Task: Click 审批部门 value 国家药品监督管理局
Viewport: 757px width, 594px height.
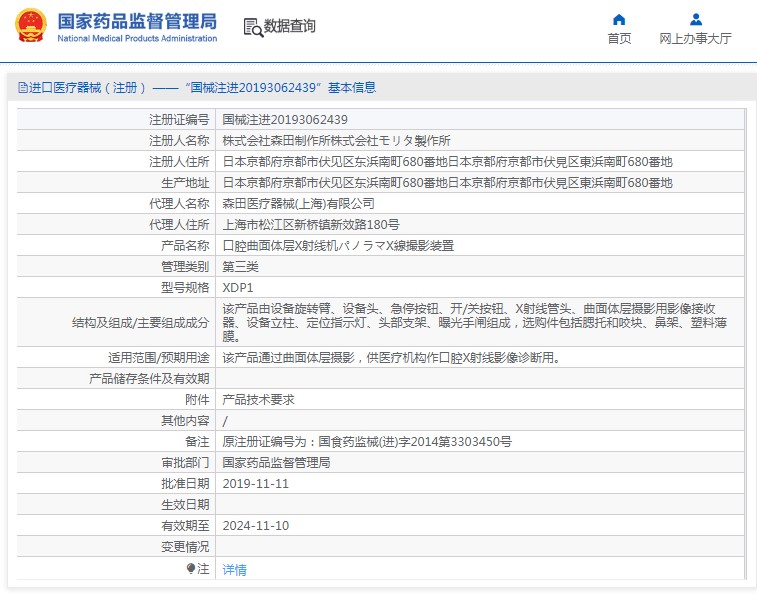Action: click(276, 463)
